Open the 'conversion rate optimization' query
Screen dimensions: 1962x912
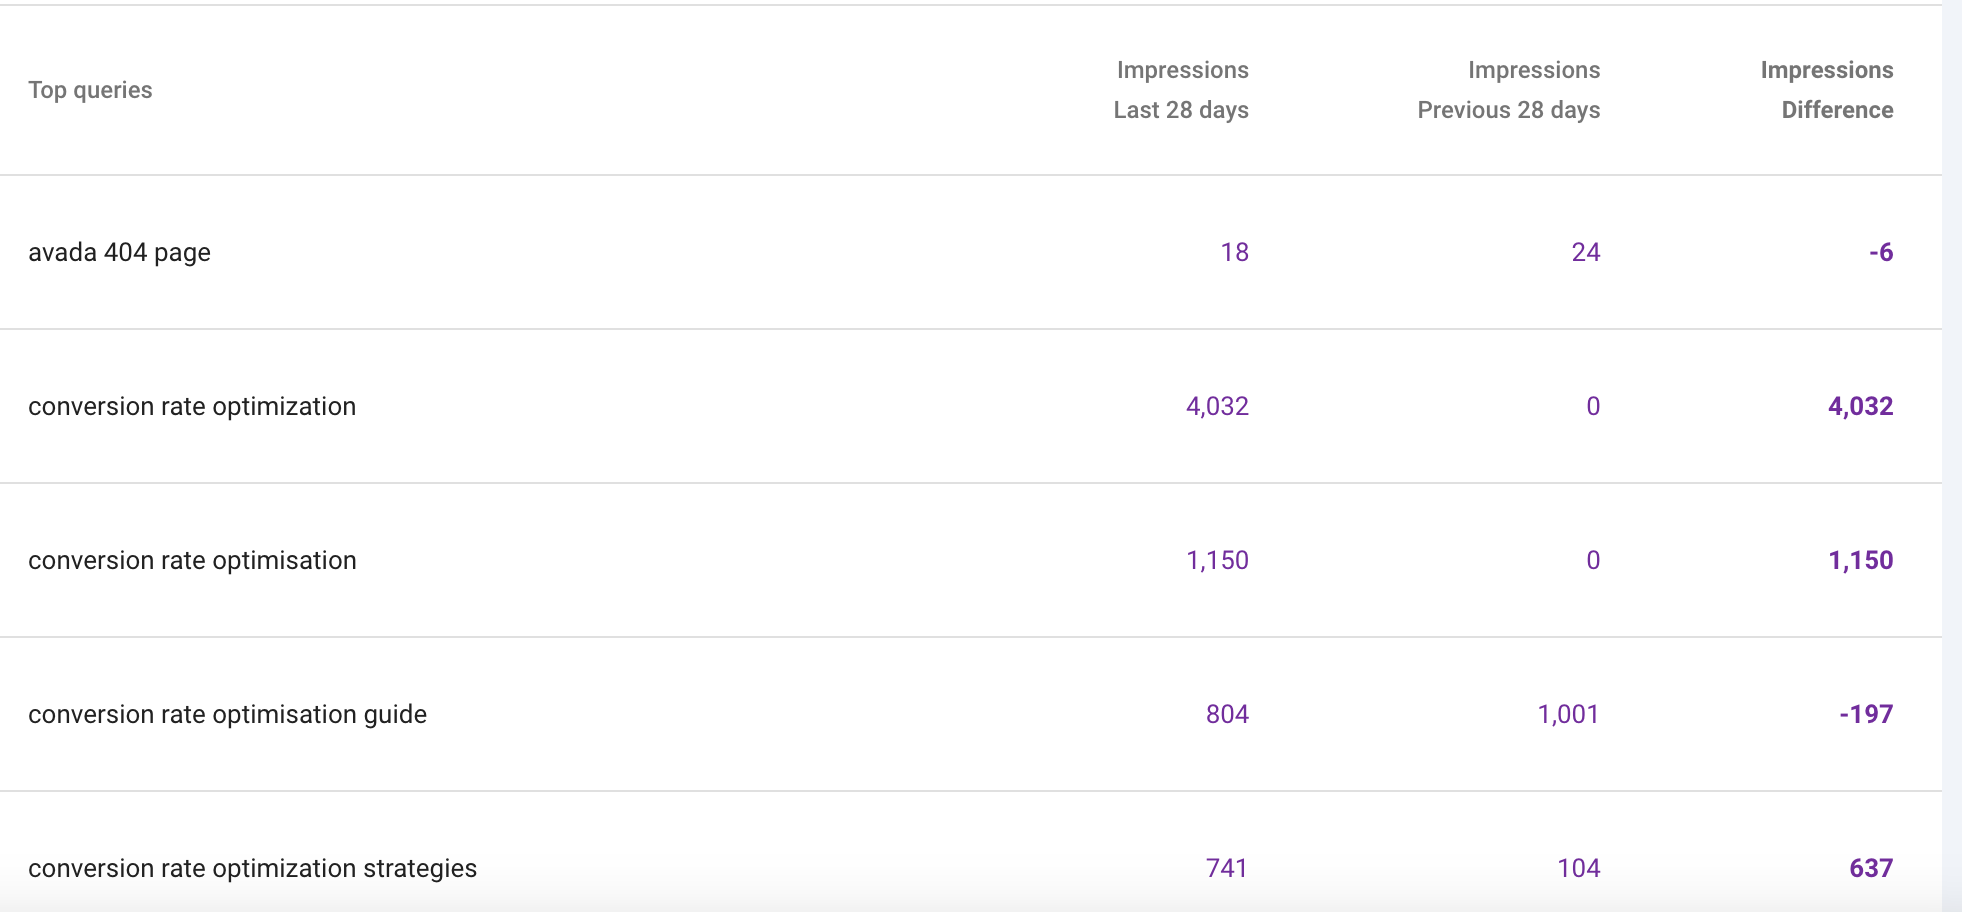[192, 406]
